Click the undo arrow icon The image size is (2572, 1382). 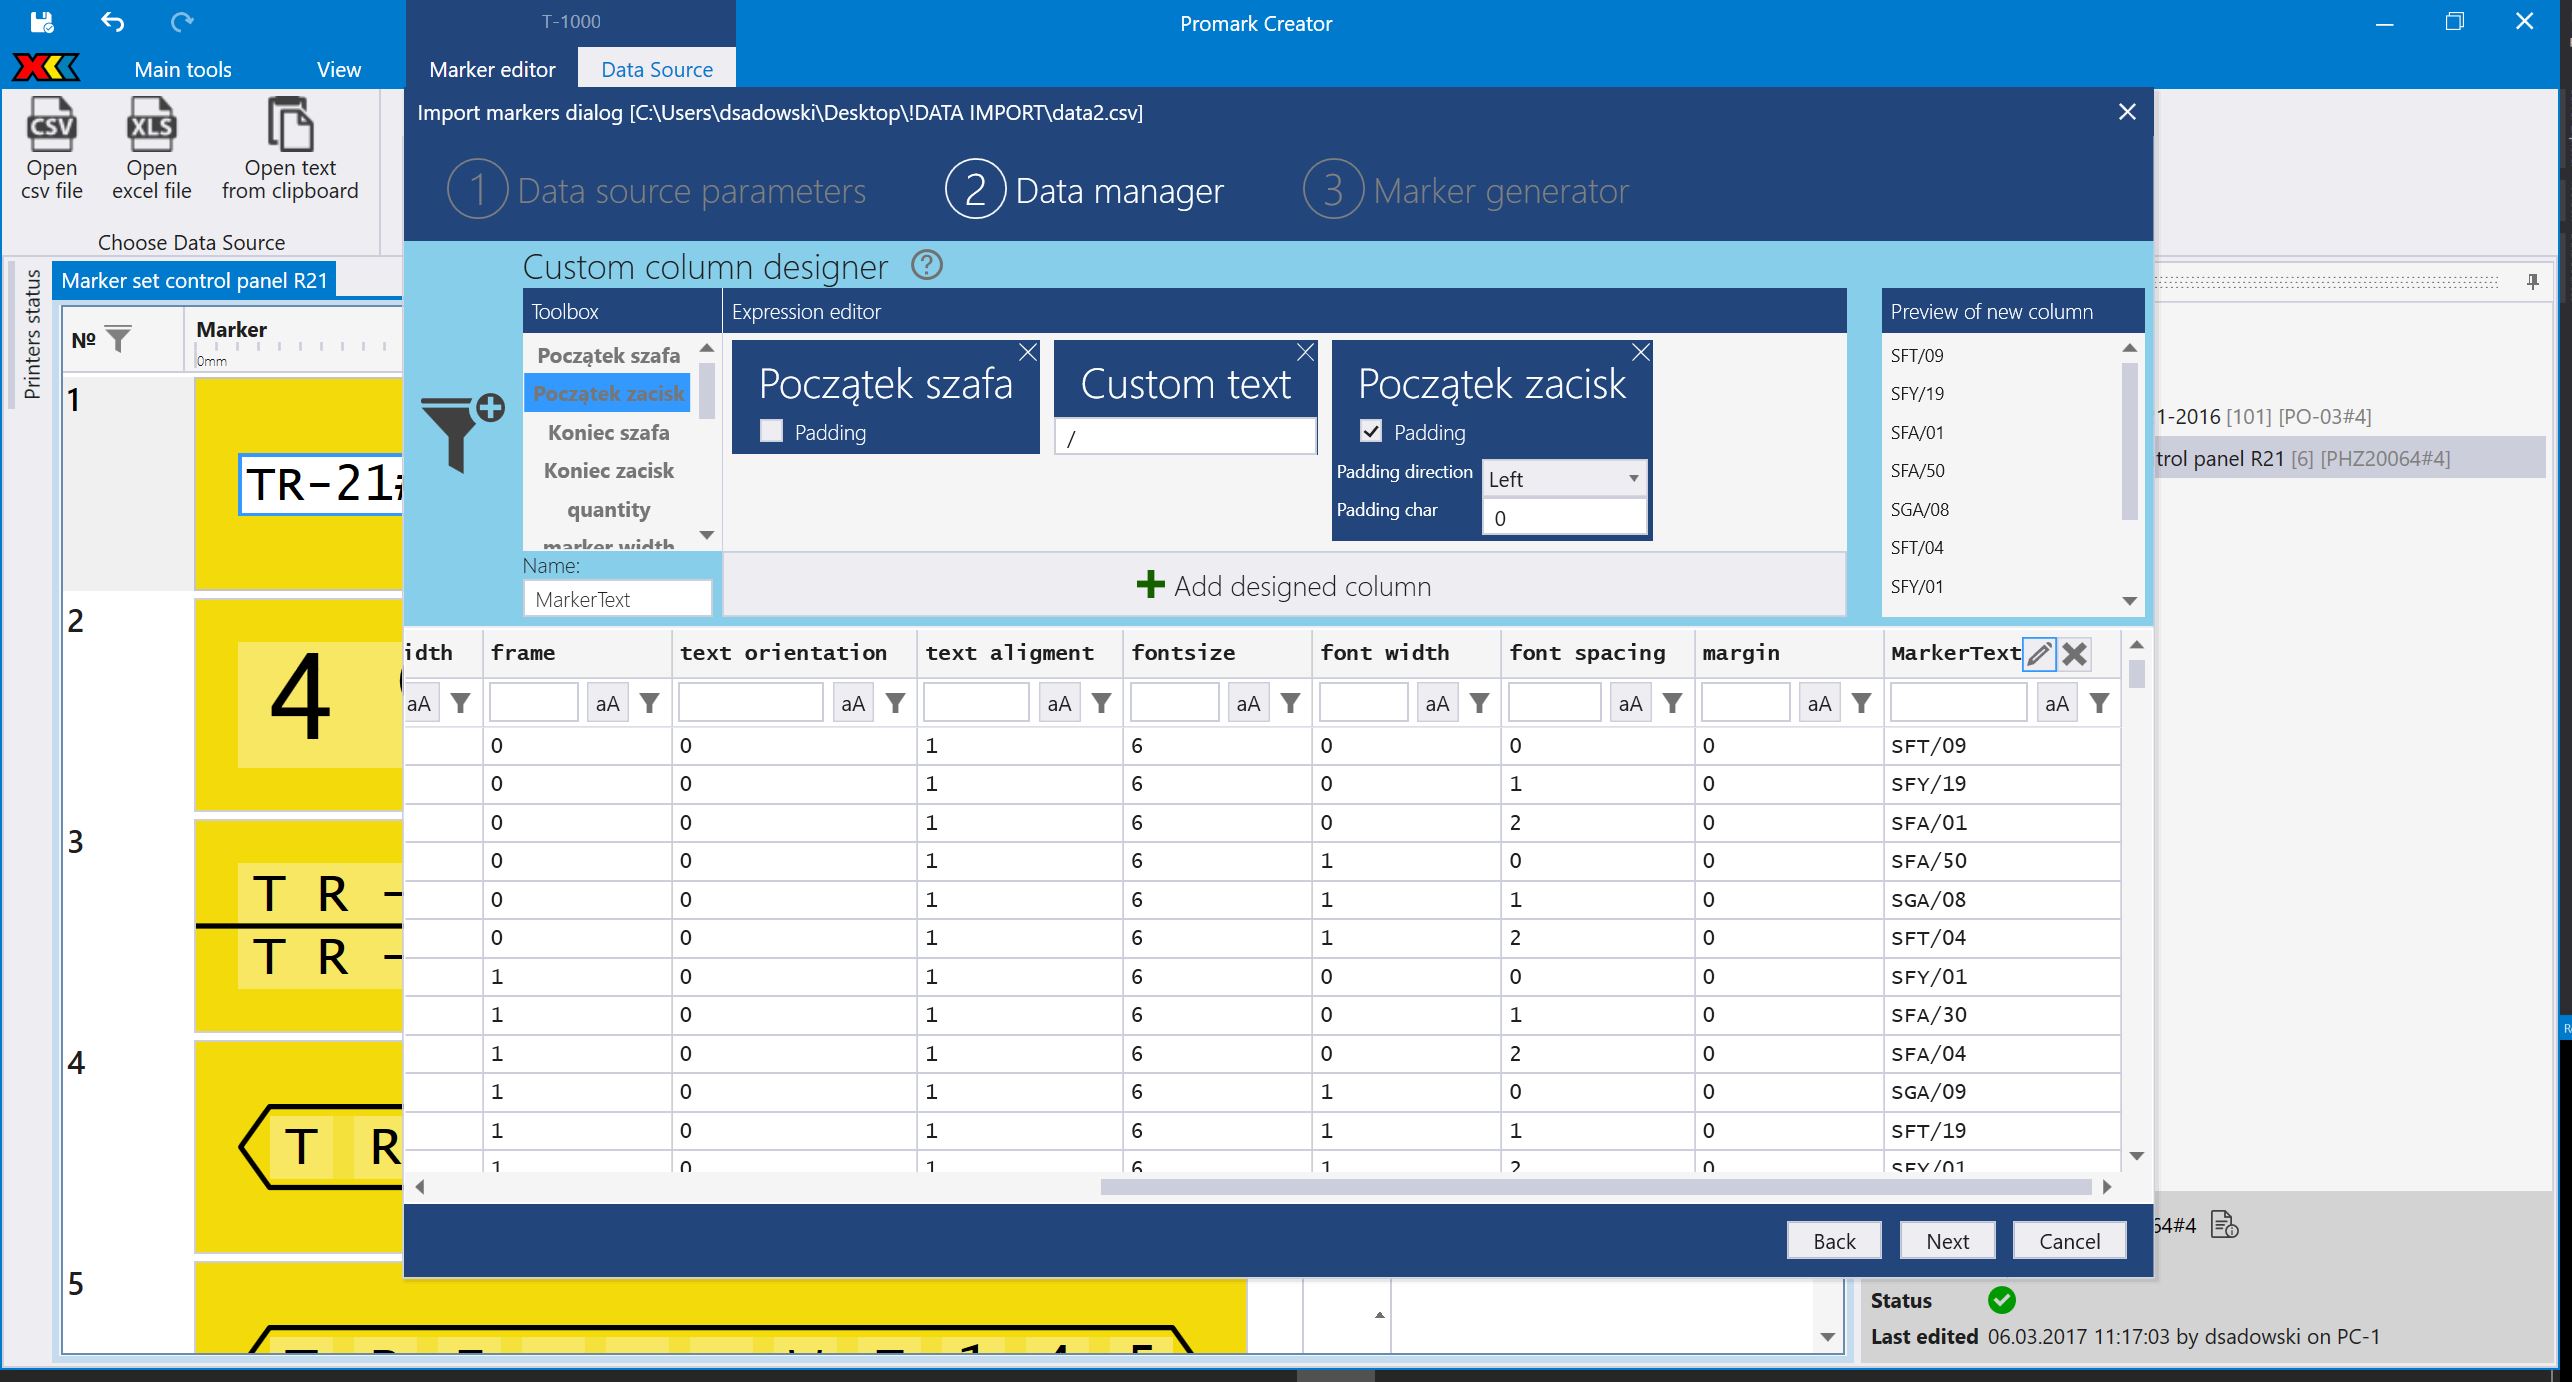pos(112,22)
